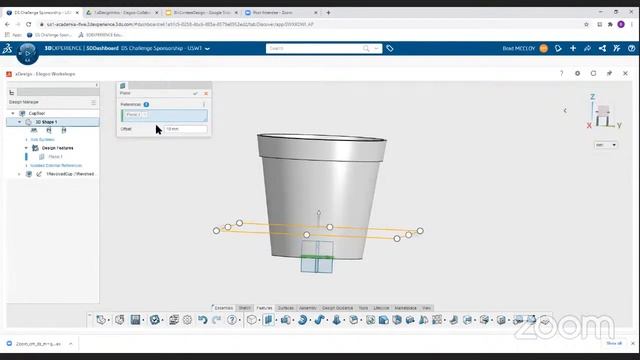The height and width of the screenshot is (360, 640).
Task: Expand the RevolvedCup tree node
Action: [x=19, y=174]
